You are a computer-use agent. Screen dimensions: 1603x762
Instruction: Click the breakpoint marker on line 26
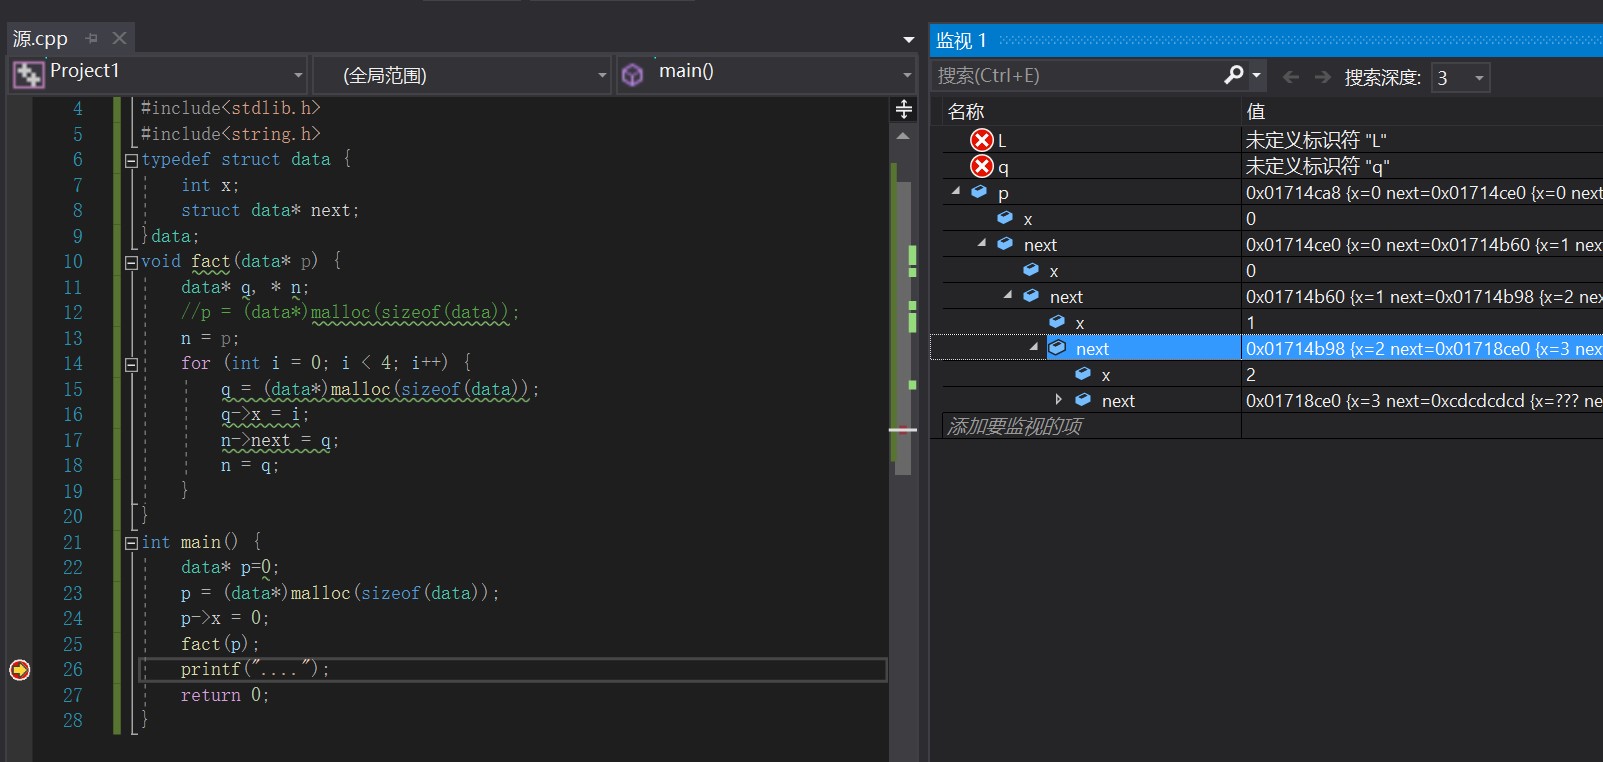[x=20, y=669]
